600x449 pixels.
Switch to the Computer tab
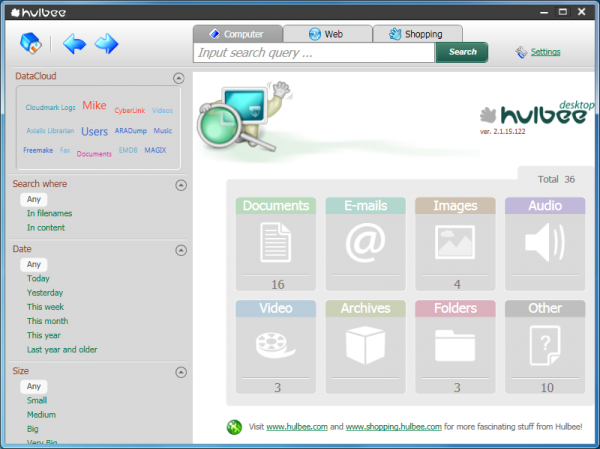(x=238, y=34)
